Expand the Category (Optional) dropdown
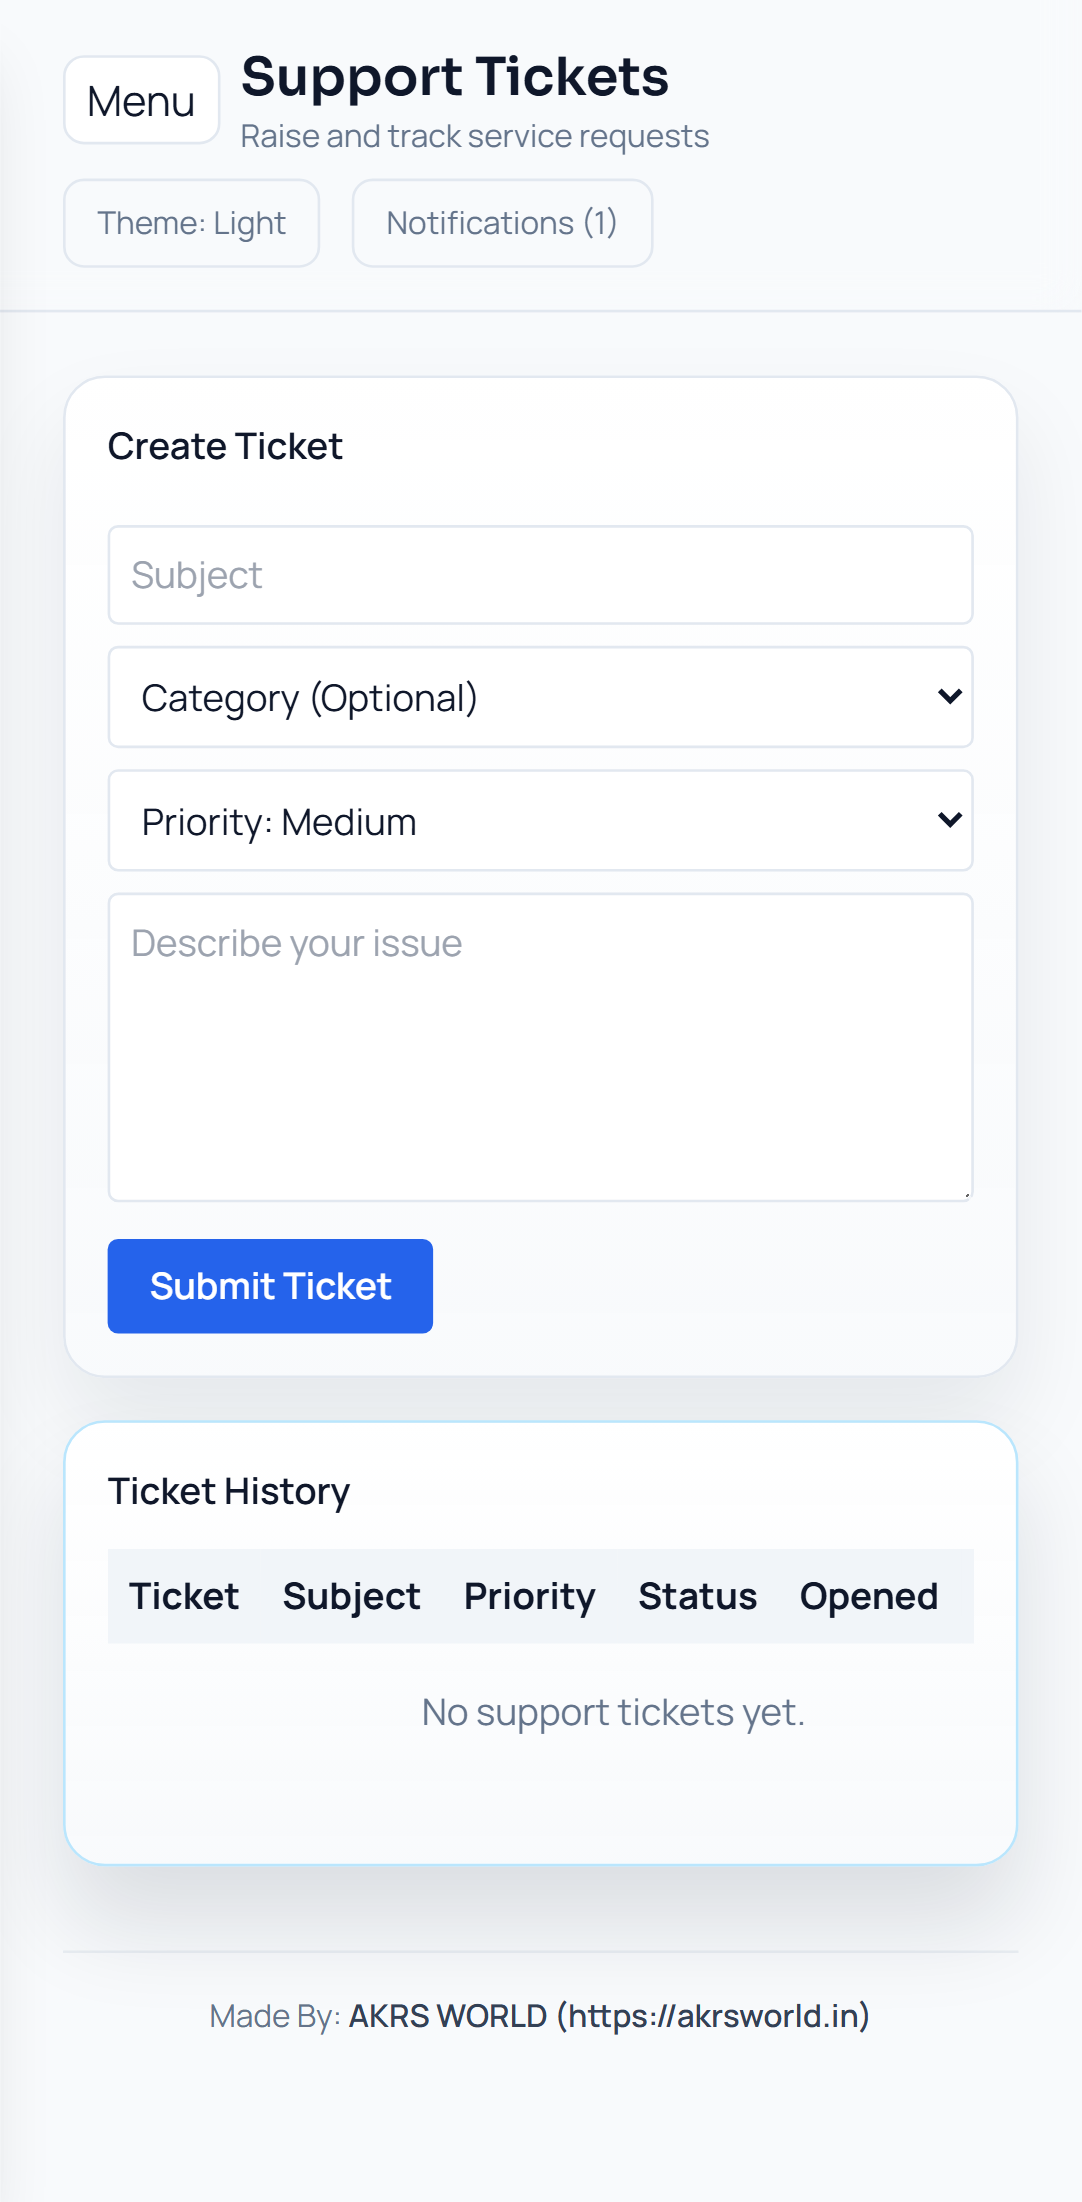The width and height of the screenshot is (1082, 2202). click(540, 697)
